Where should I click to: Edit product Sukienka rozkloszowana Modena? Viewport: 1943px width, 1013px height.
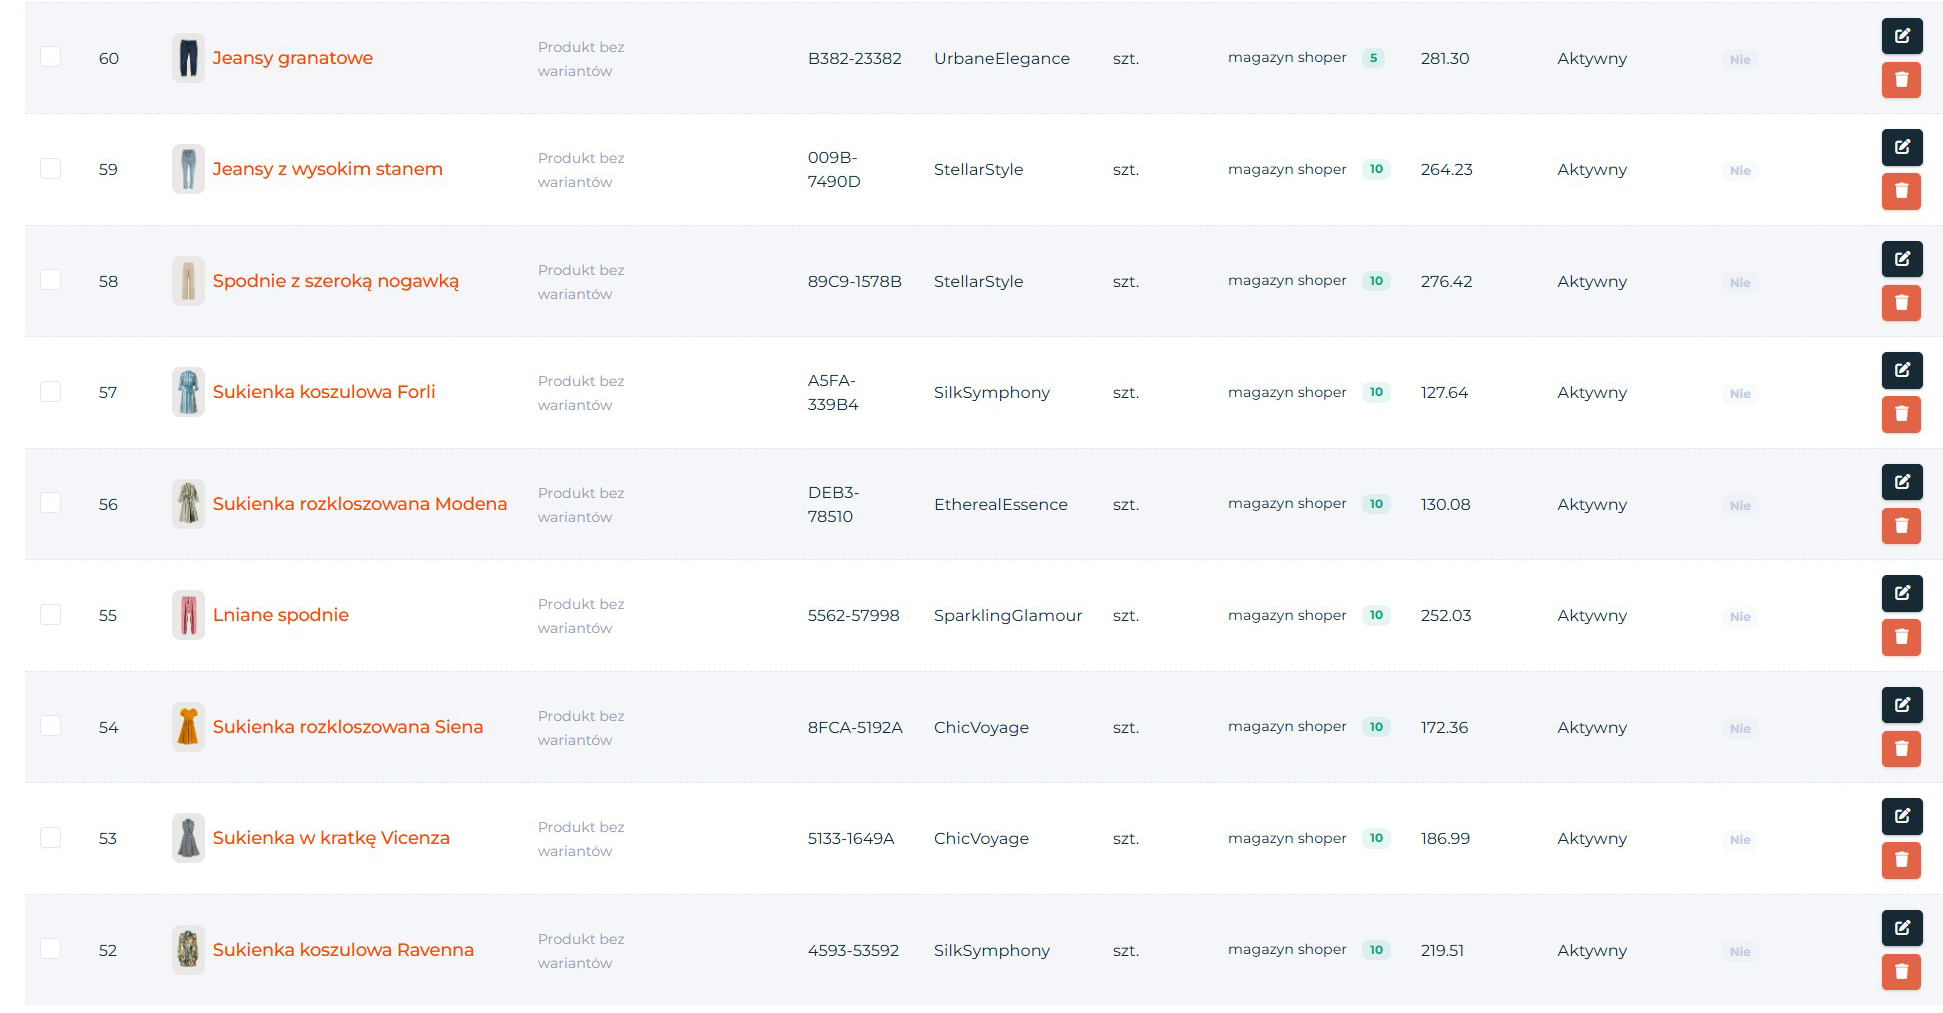coord(1901,482)
